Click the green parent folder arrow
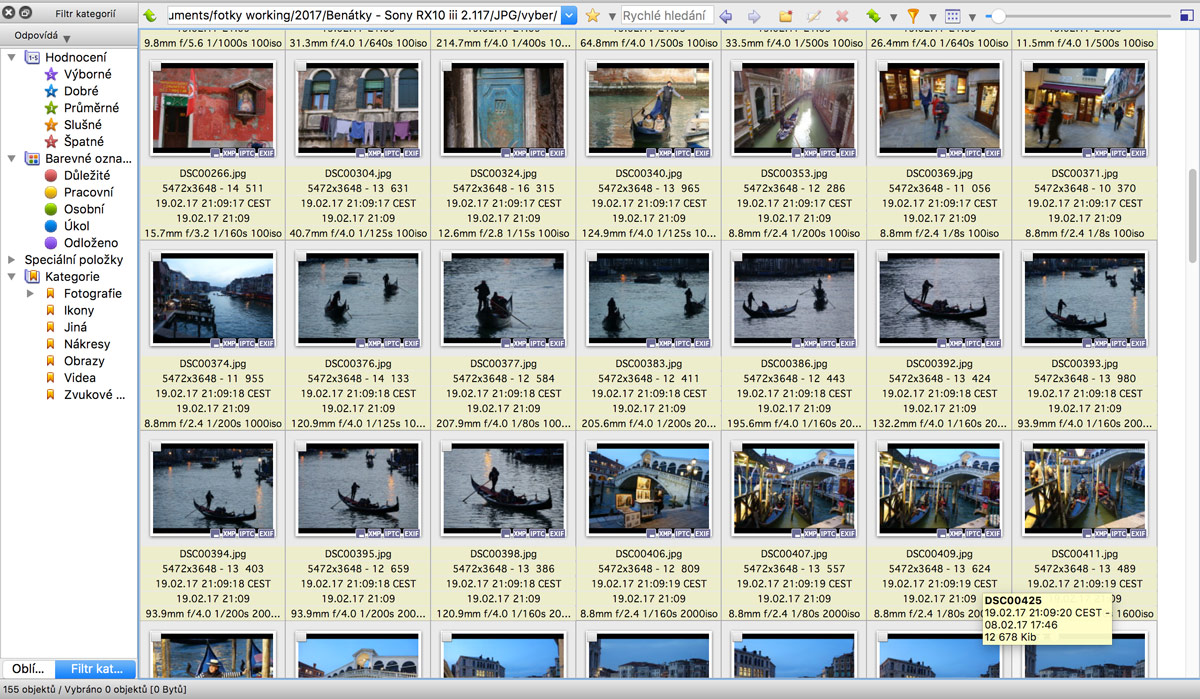This screenshot has height=699, width=1200. (x=150, y=16)
